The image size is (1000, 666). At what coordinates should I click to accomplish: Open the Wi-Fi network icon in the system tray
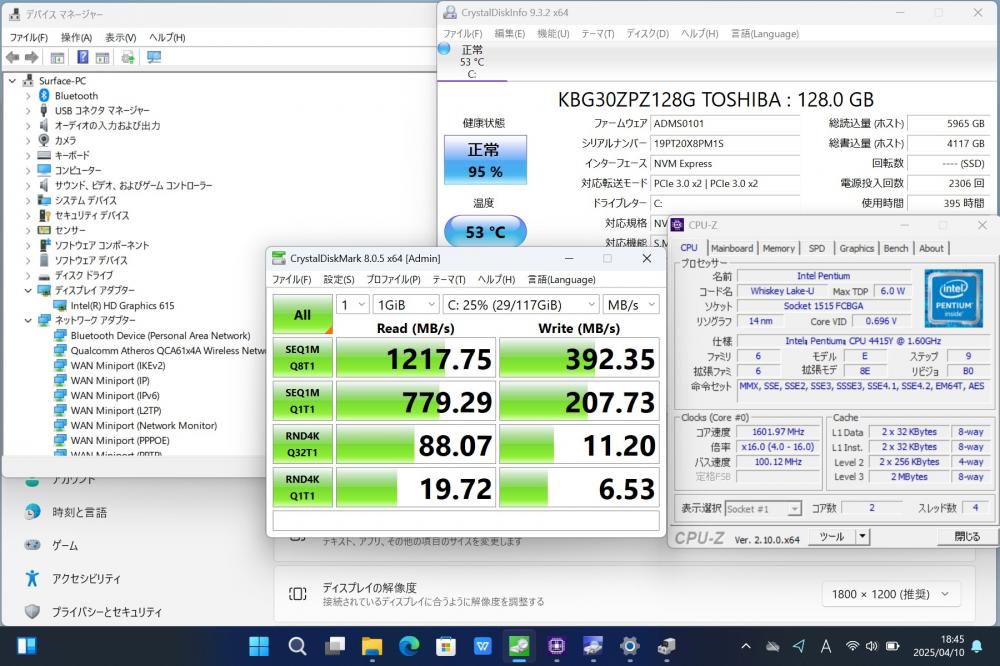pyautogui.click(x=852, y=646)
